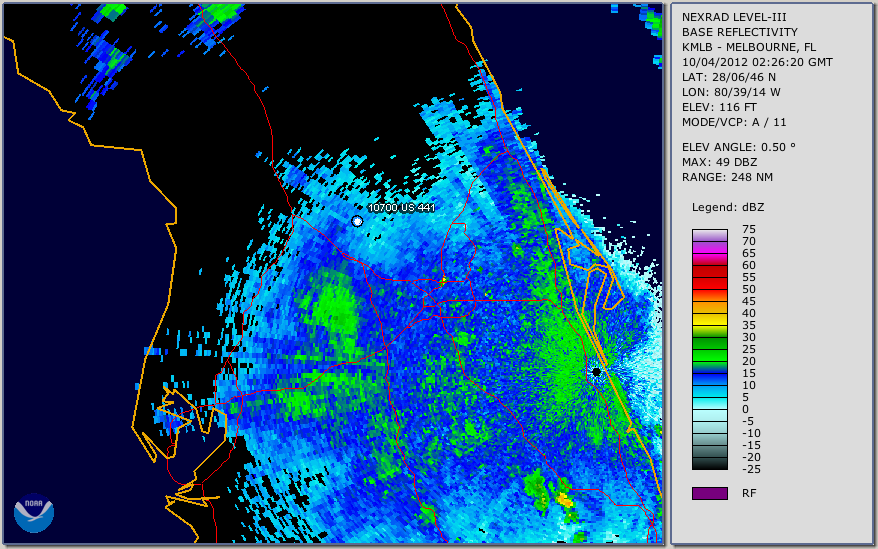The width and height of the screenshot is (878, 549).
Task: Click the 'Legend: dBZ' label
Action: tap(728, 207)
